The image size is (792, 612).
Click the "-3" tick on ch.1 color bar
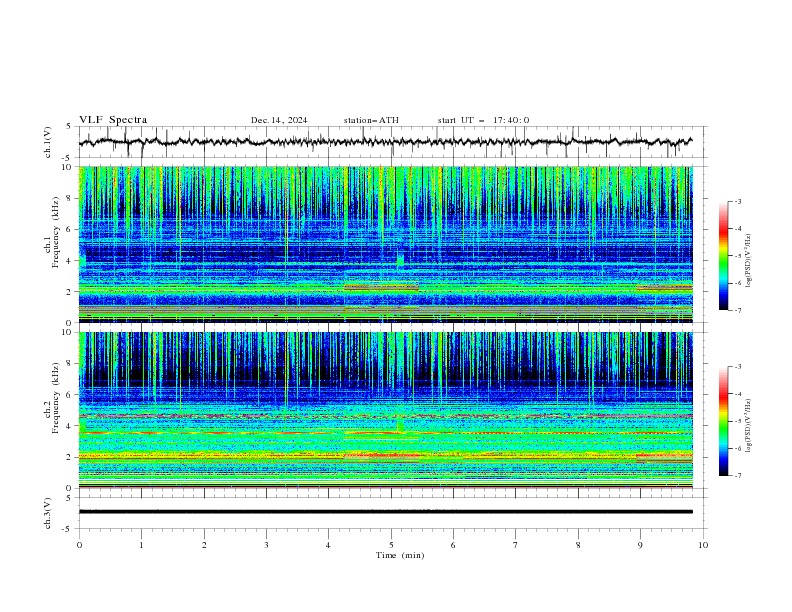point(738,201)
